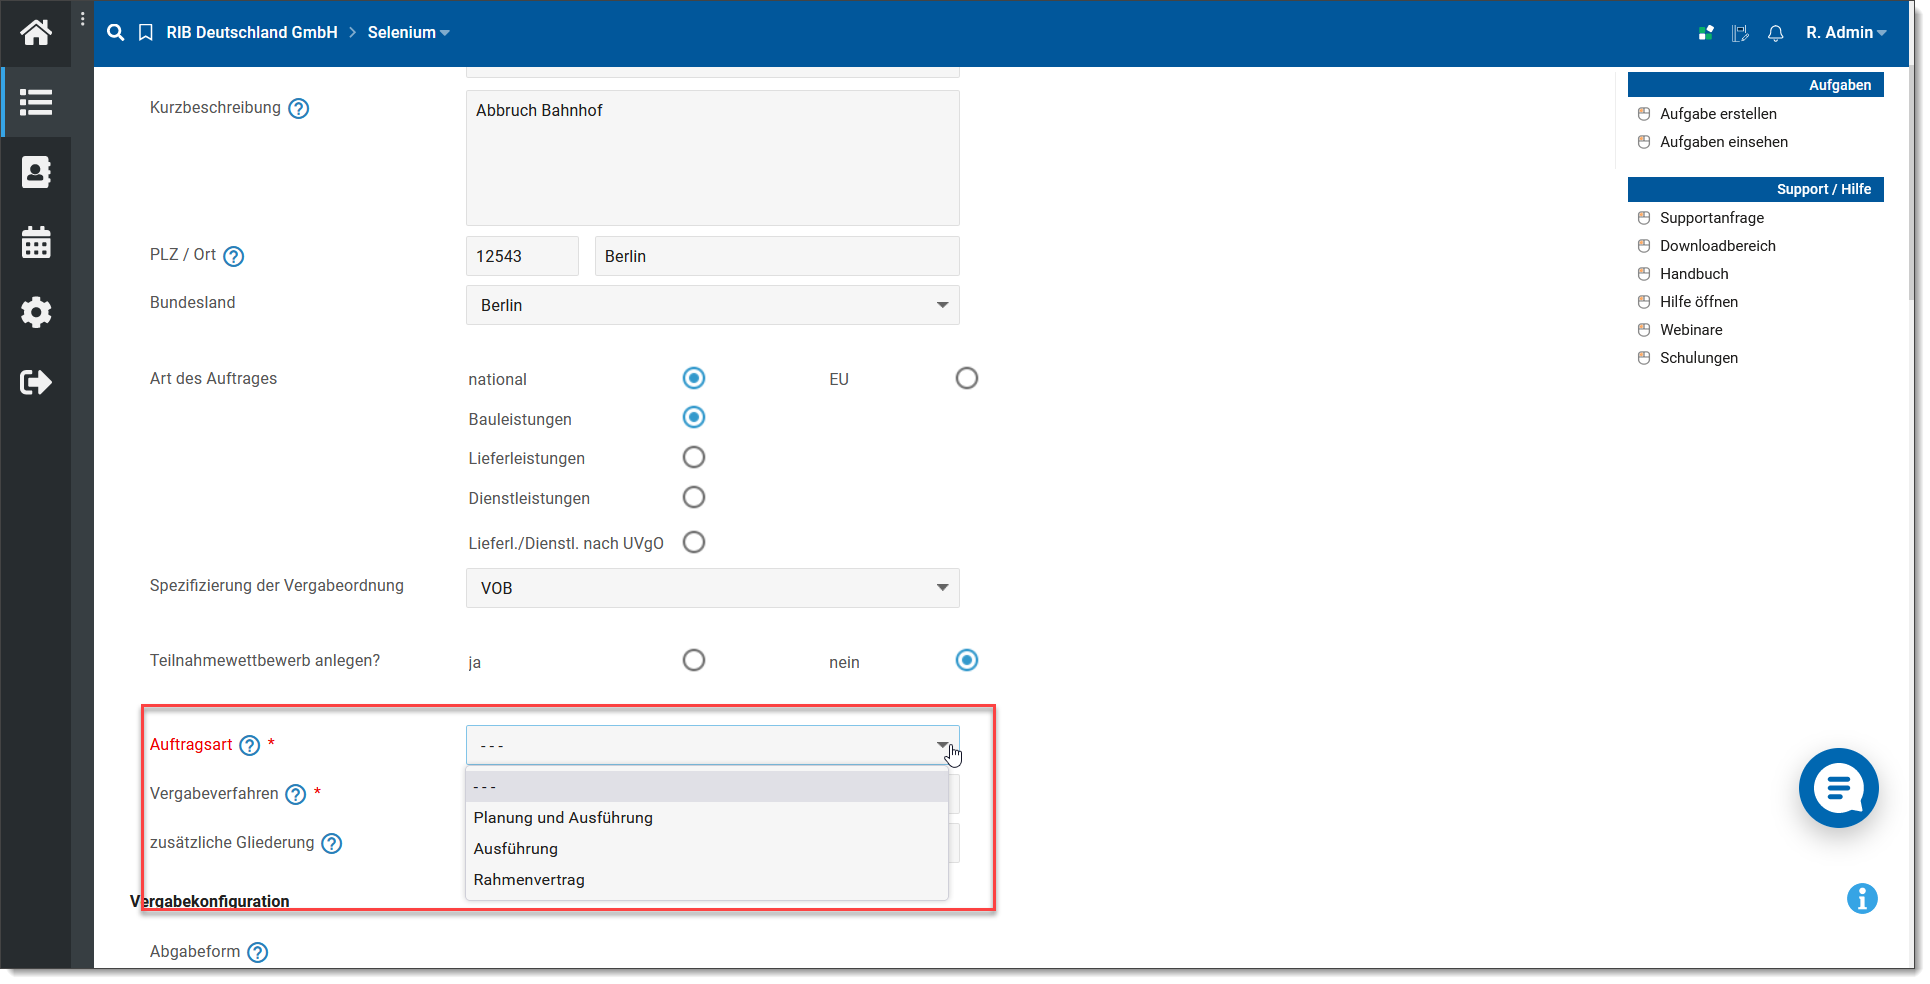This screenshot has height=984, width=1930.
Task: Open the tasks edit icon in header
Action: coord(1740,33)
